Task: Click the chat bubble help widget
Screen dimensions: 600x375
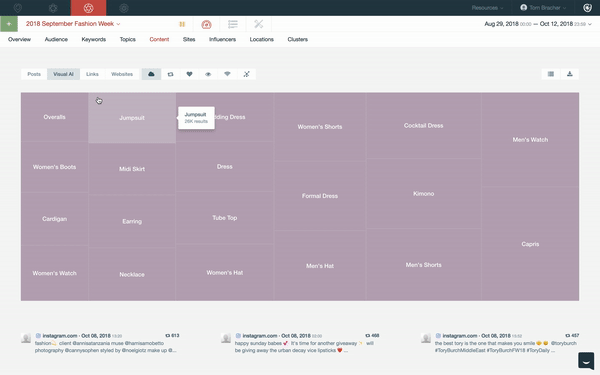Action: [x=586, y=360]
